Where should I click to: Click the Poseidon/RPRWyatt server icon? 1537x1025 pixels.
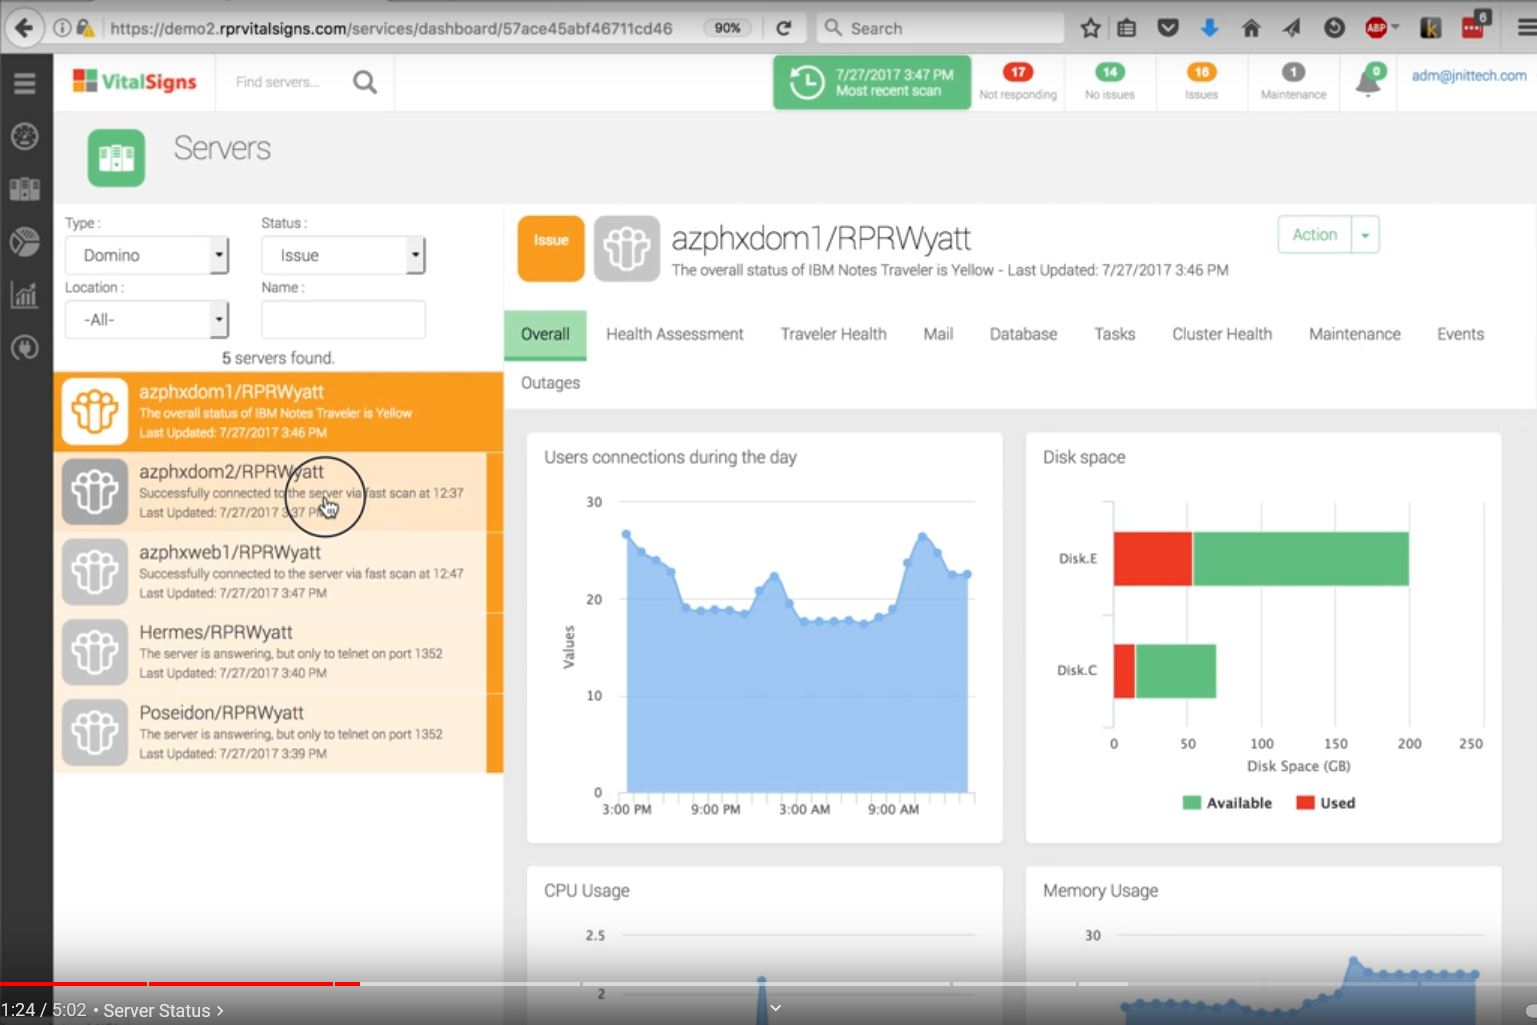pos(95,732)
